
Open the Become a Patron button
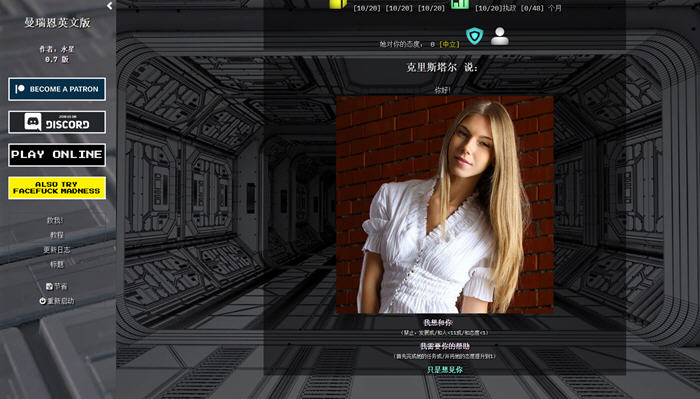[57, 89]
